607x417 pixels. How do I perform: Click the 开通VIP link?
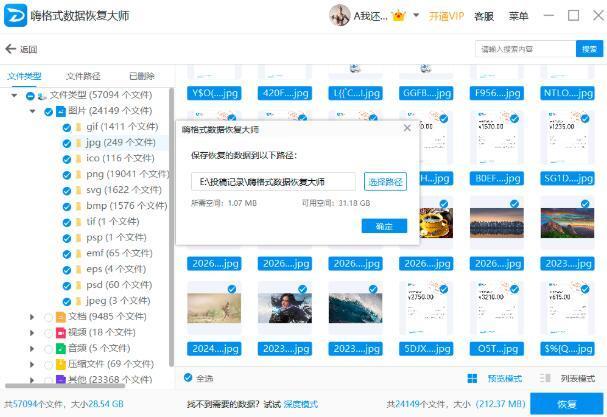pyautogui.click(x=446, y=16)
